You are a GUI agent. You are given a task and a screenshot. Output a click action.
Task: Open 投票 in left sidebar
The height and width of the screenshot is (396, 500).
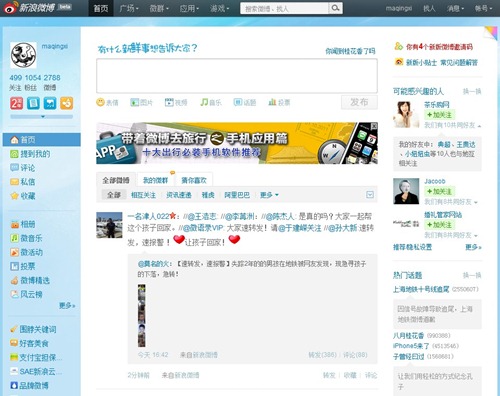(x=23, y=266)
